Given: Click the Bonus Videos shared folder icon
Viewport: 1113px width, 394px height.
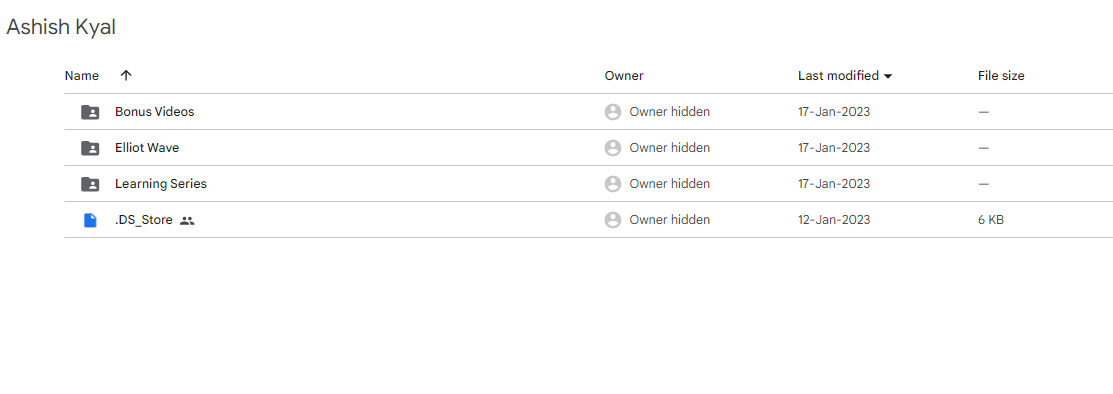Looking at the screenshot, I should coord(90,112).
